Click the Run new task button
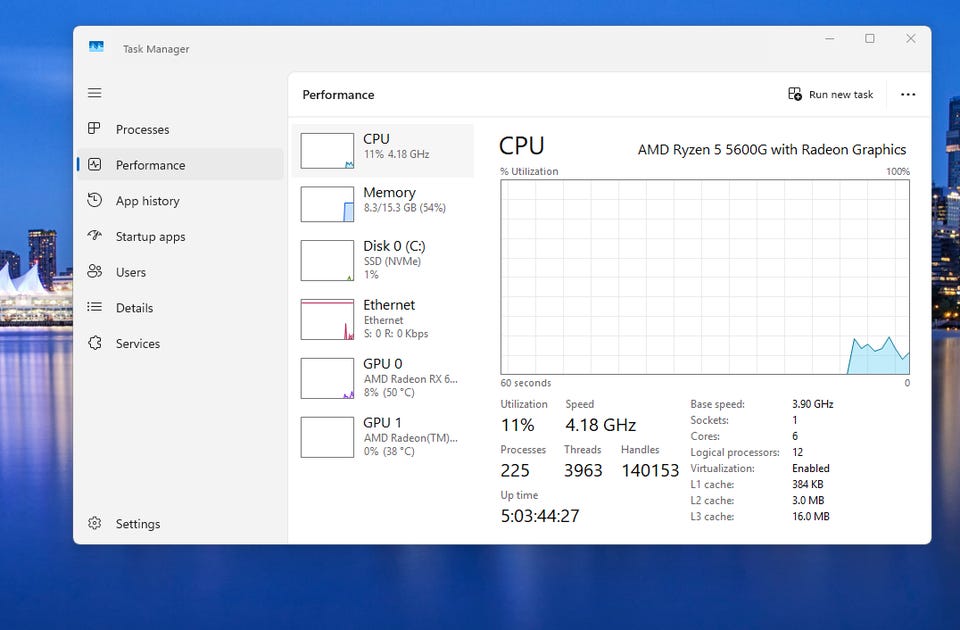960x630 pixels. point(831,94)
